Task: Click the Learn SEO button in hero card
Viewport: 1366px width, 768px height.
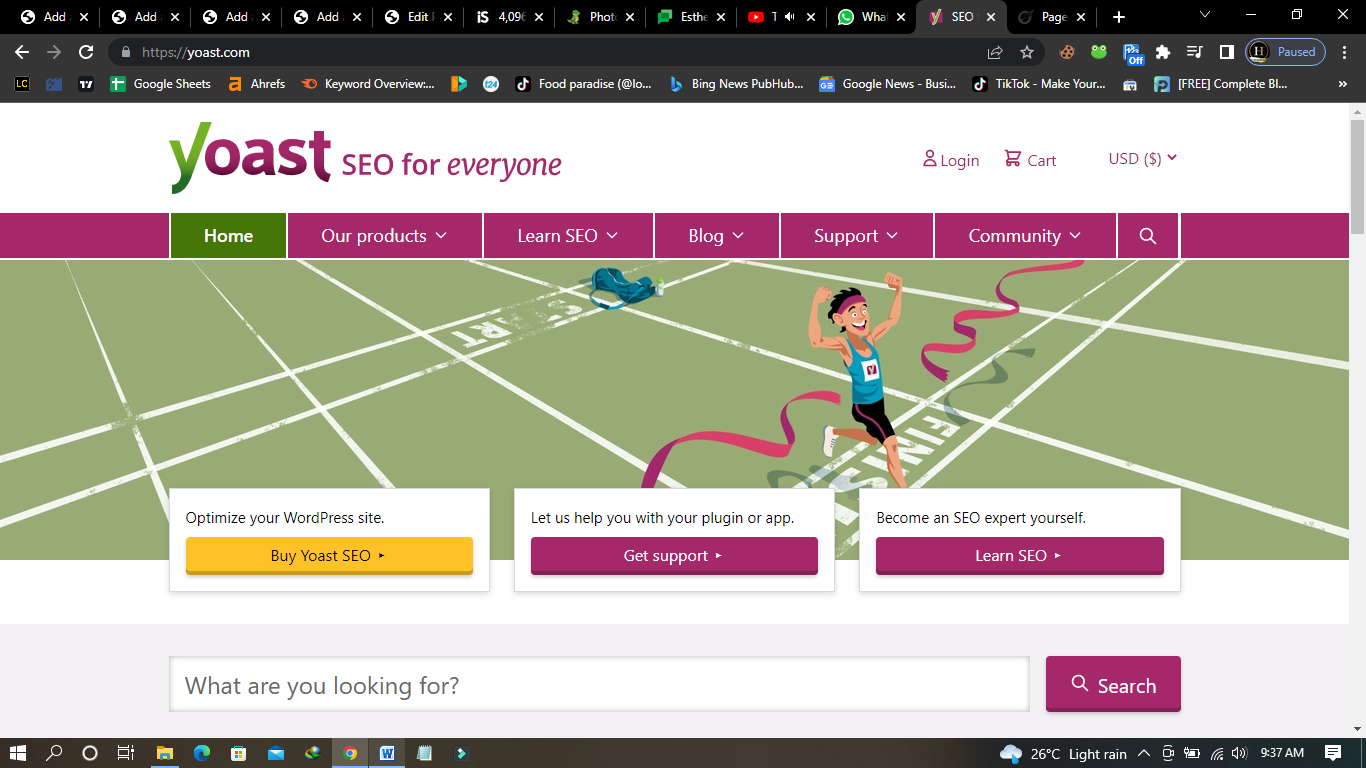Action: (1020, 556)
